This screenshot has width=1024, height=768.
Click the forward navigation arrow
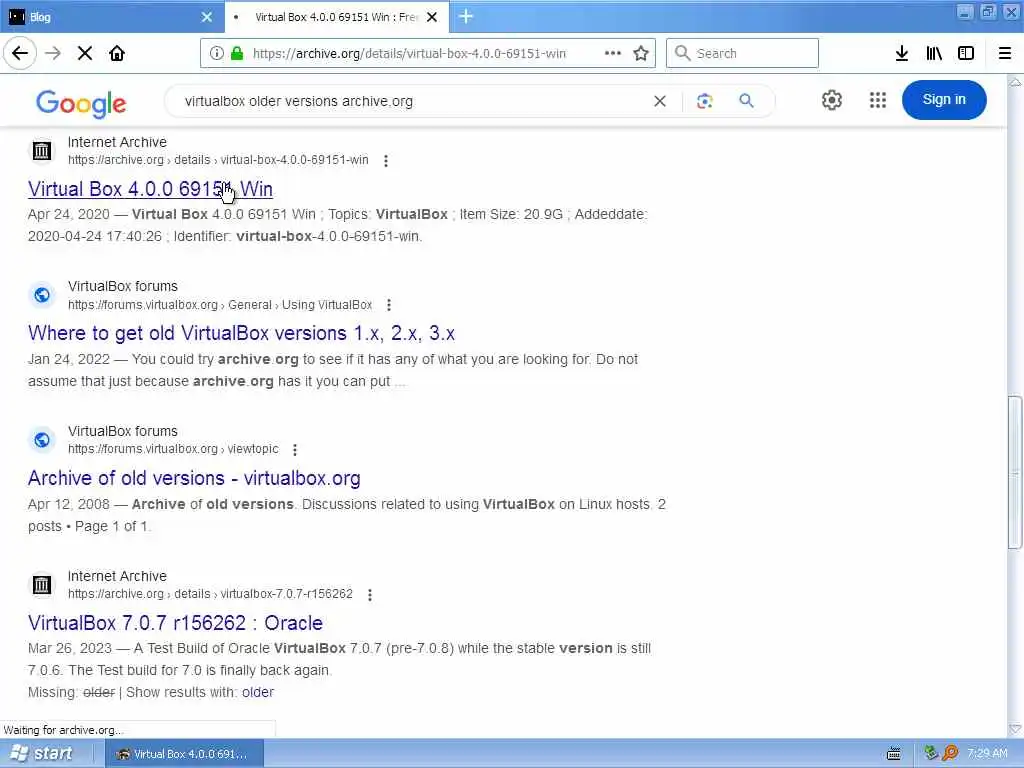[x=53, y=53]
